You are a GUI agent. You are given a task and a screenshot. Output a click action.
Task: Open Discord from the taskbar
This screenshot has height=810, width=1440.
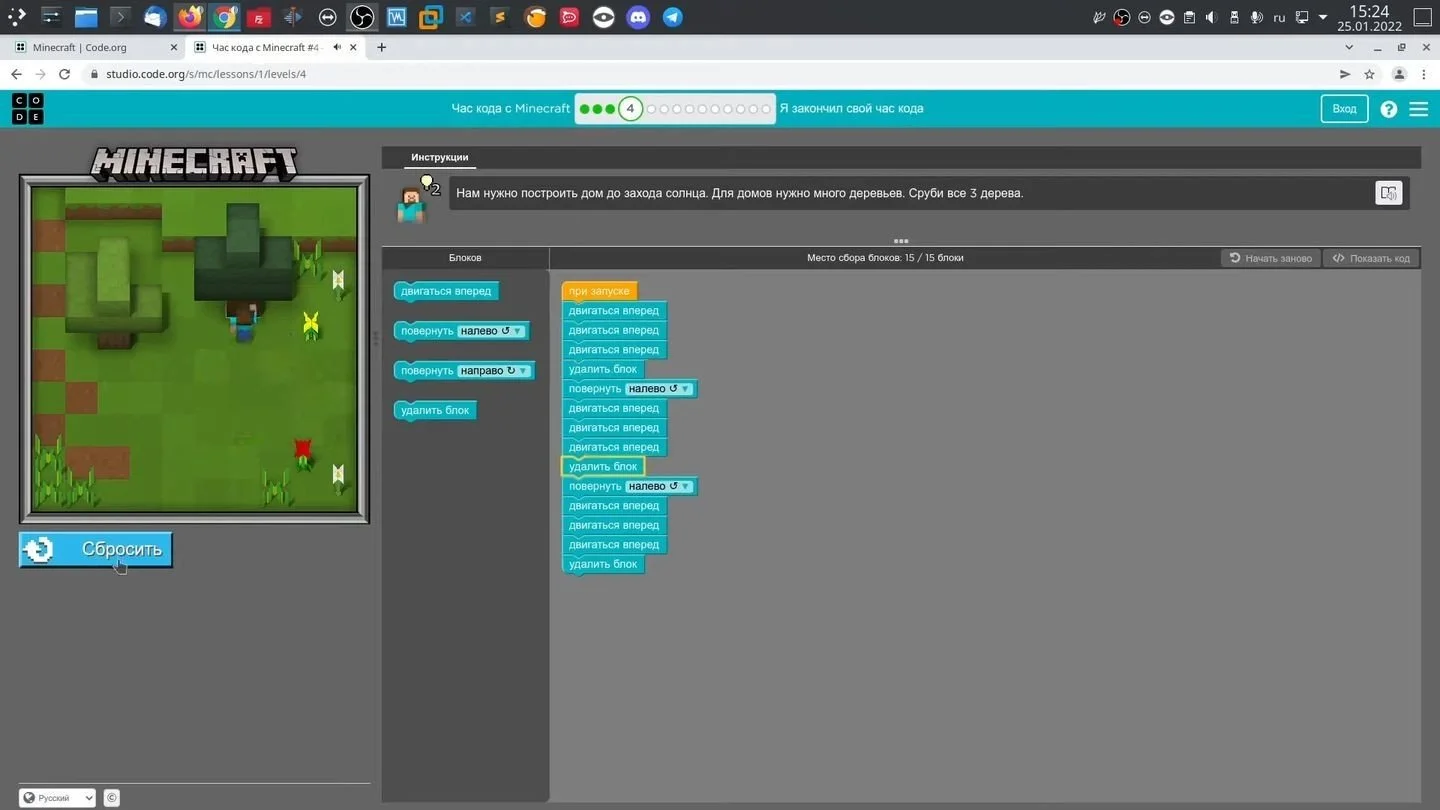tap(638, 17)
